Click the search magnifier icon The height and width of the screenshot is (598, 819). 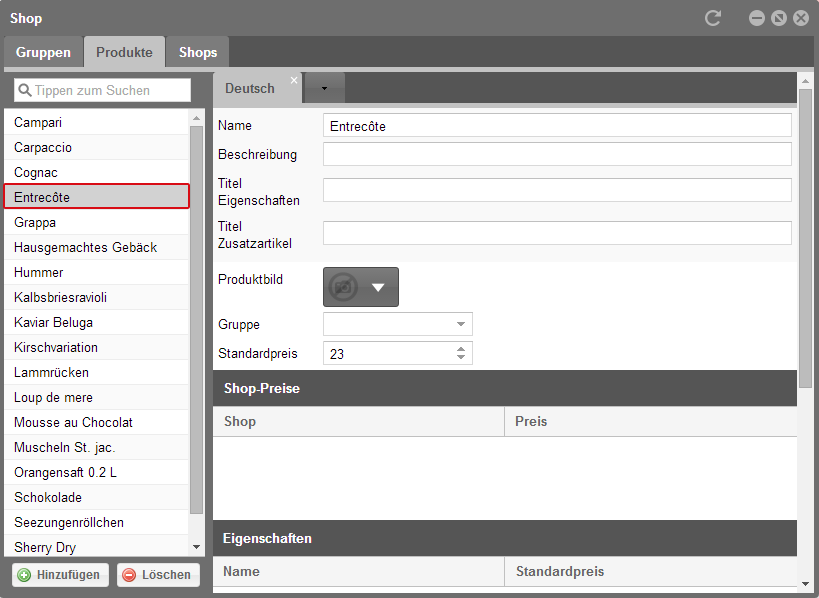coord(25,90)
